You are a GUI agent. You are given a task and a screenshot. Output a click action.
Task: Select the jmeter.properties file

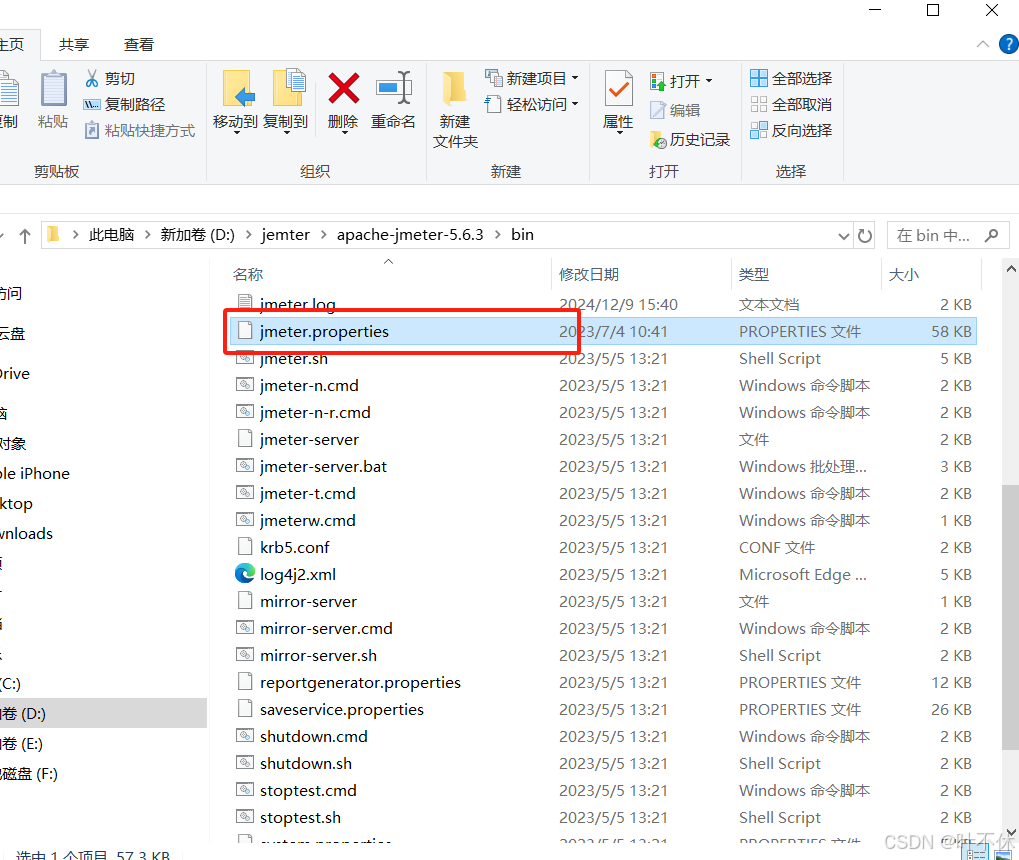[x=602, y=332]
